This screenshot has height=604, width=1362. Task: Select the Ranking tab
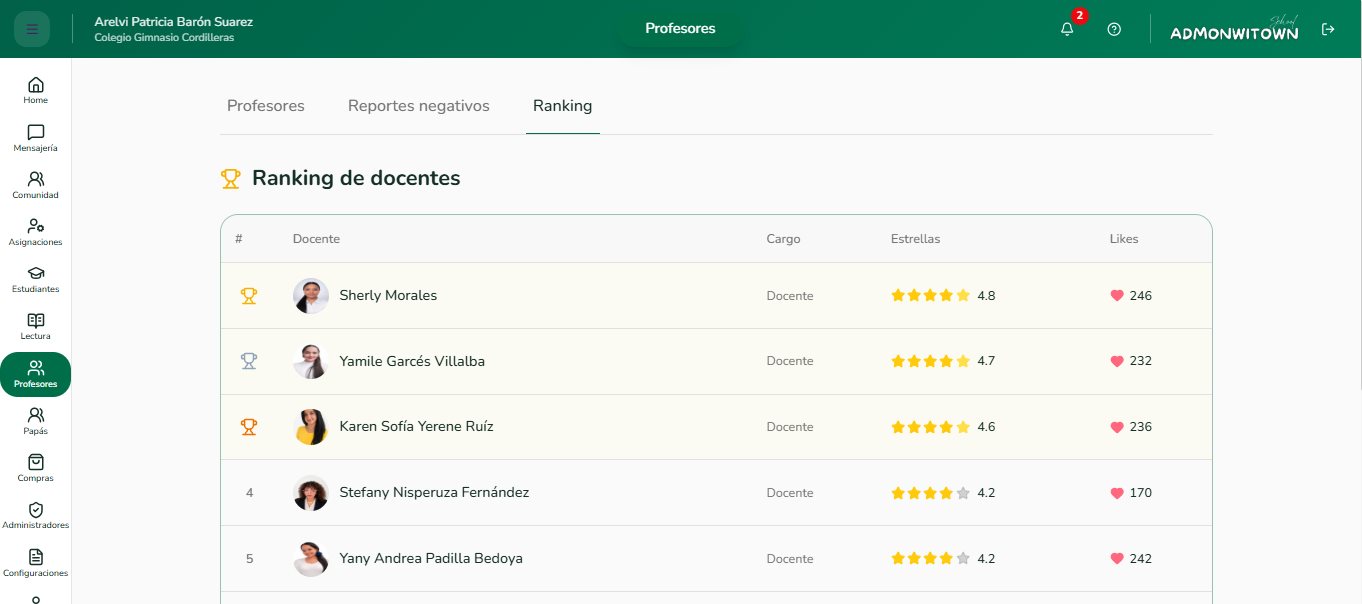tap(562, 106)
